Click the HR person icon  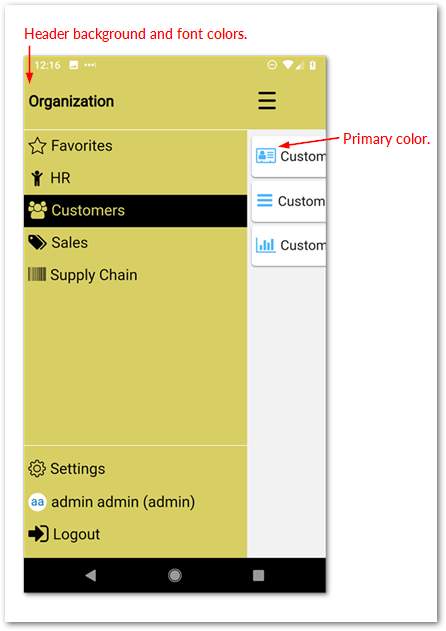coord(37,178)
